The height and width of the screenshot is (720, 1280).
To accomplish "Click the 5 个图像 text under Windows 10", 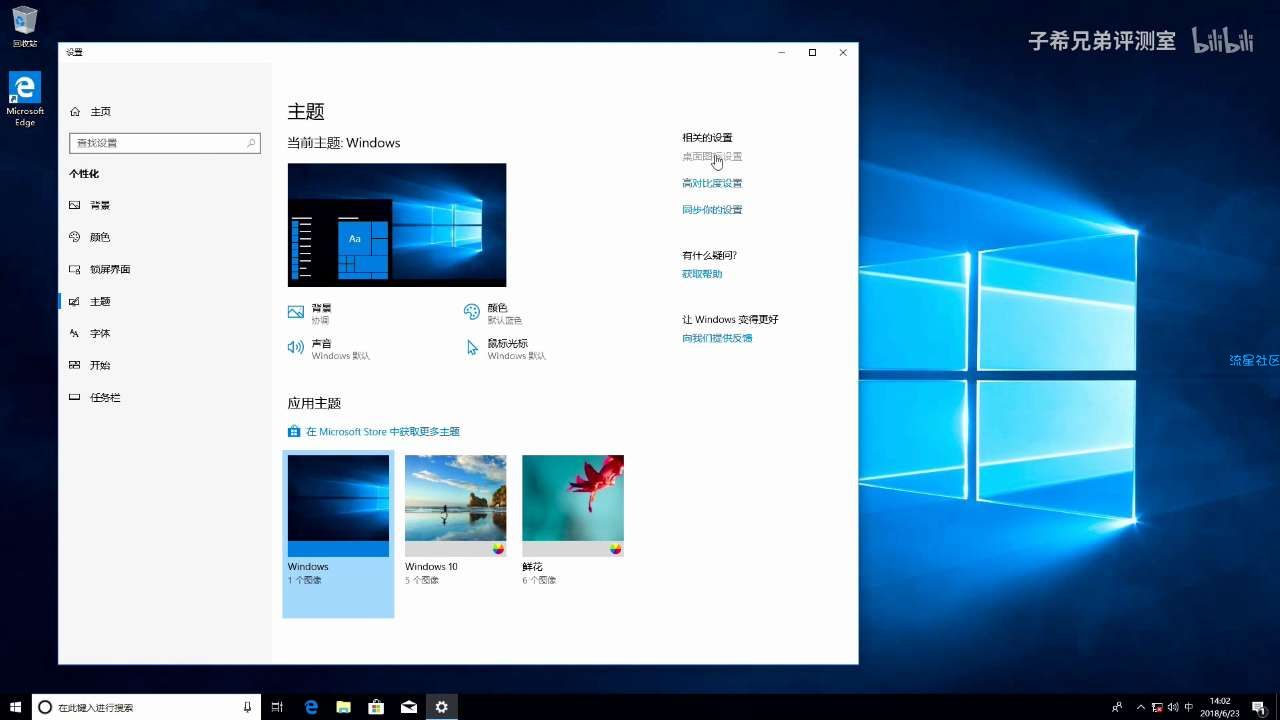I will 421,580.
